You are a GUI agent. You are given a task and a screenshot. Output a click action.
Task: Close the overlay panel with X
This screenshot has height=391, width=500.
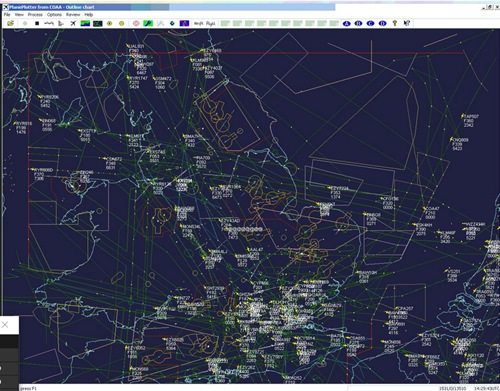click(x=5, y=324)
